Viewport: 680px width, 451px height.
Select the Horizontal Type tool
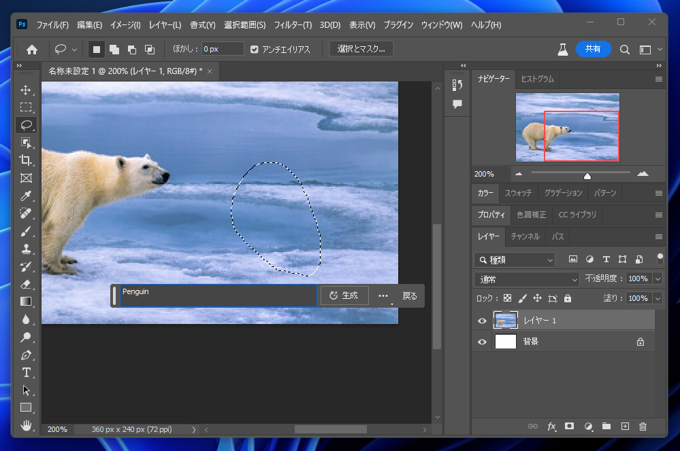coord(26,373)
